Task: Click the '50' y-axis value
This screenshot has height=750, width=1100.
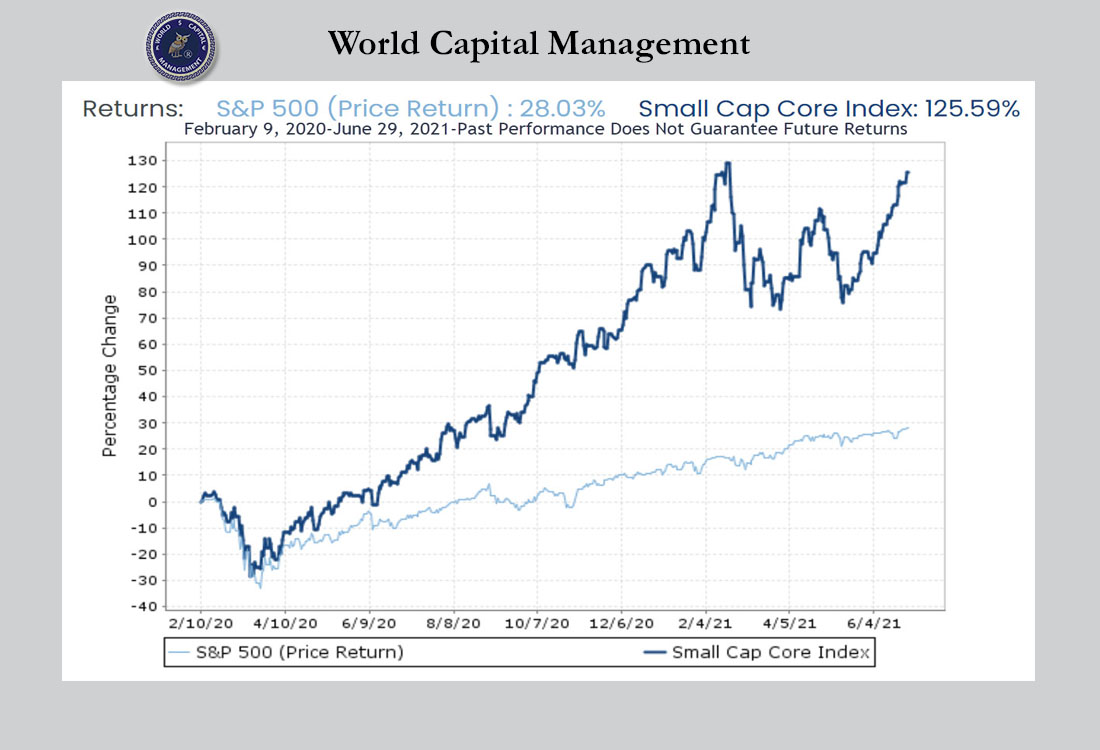Action: [x=147, y=370]
